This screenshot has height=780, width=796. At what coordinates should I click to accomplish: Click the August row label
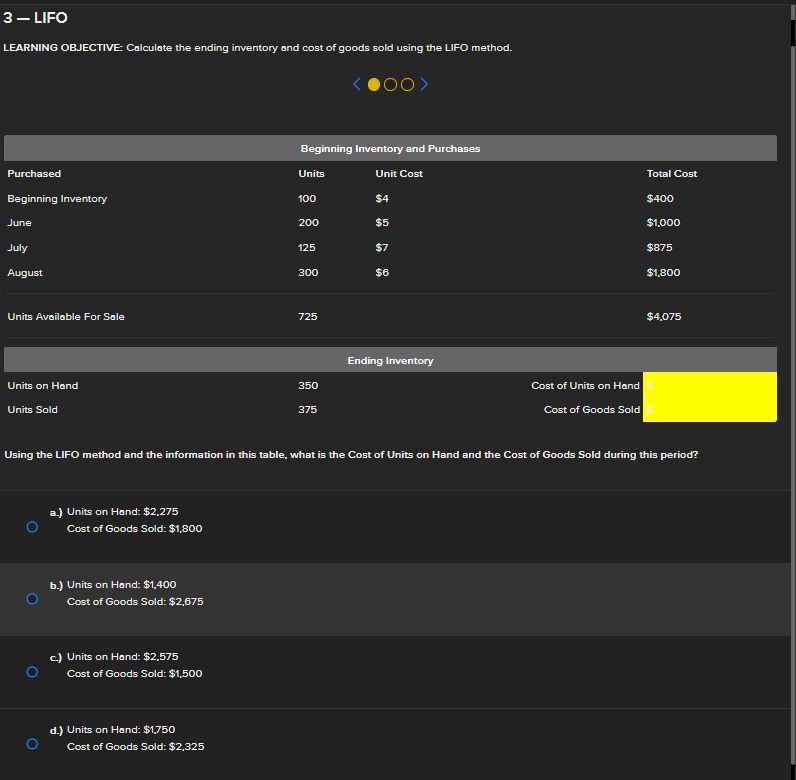[25, 272]
